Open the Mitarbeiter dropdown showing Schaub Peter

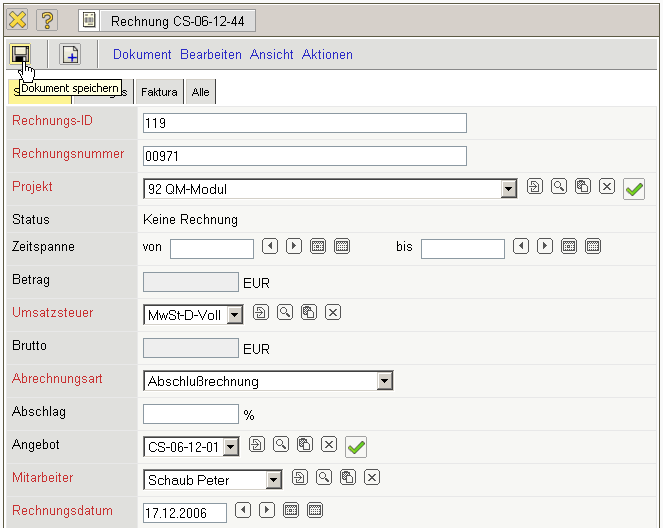point(274,480)
